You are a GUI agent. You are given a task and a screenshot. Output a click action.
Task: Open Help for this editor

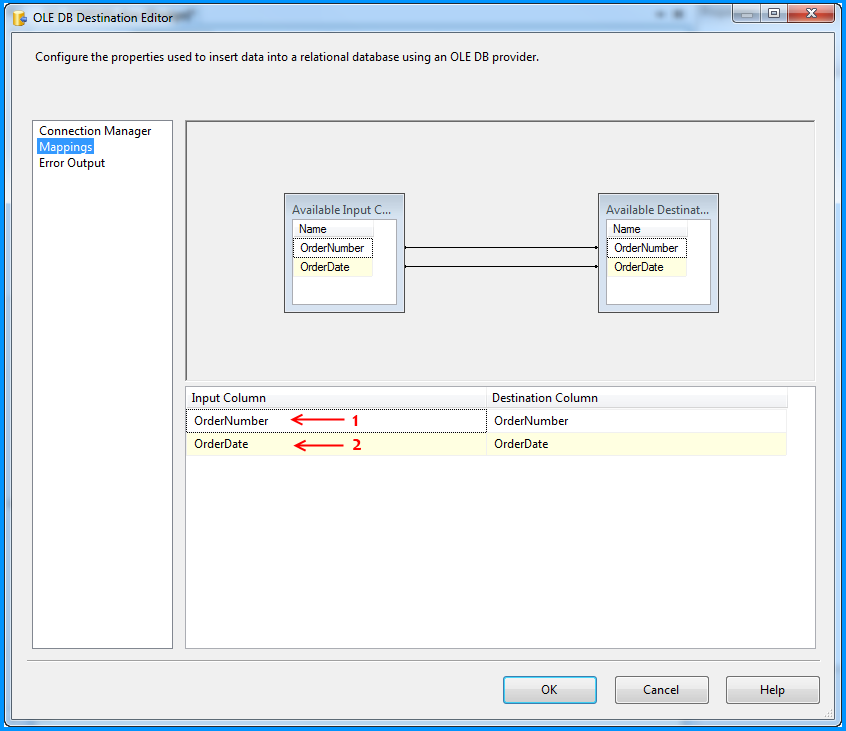pyautogui.click(x=773, y=689)
